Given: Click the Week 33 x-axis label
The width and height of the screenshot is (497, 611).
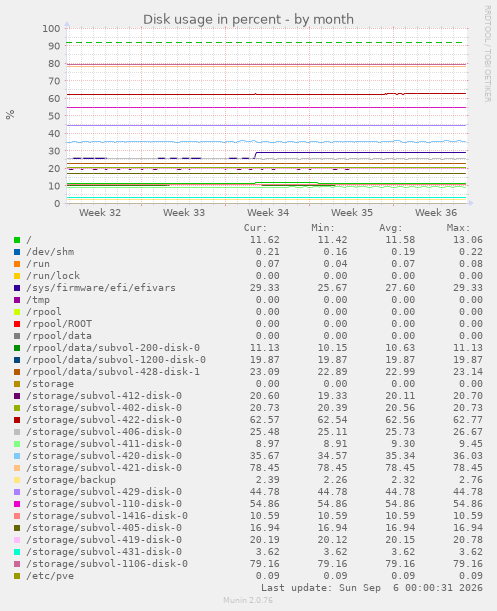Looking at the screenshot, I should click(184, 213).
